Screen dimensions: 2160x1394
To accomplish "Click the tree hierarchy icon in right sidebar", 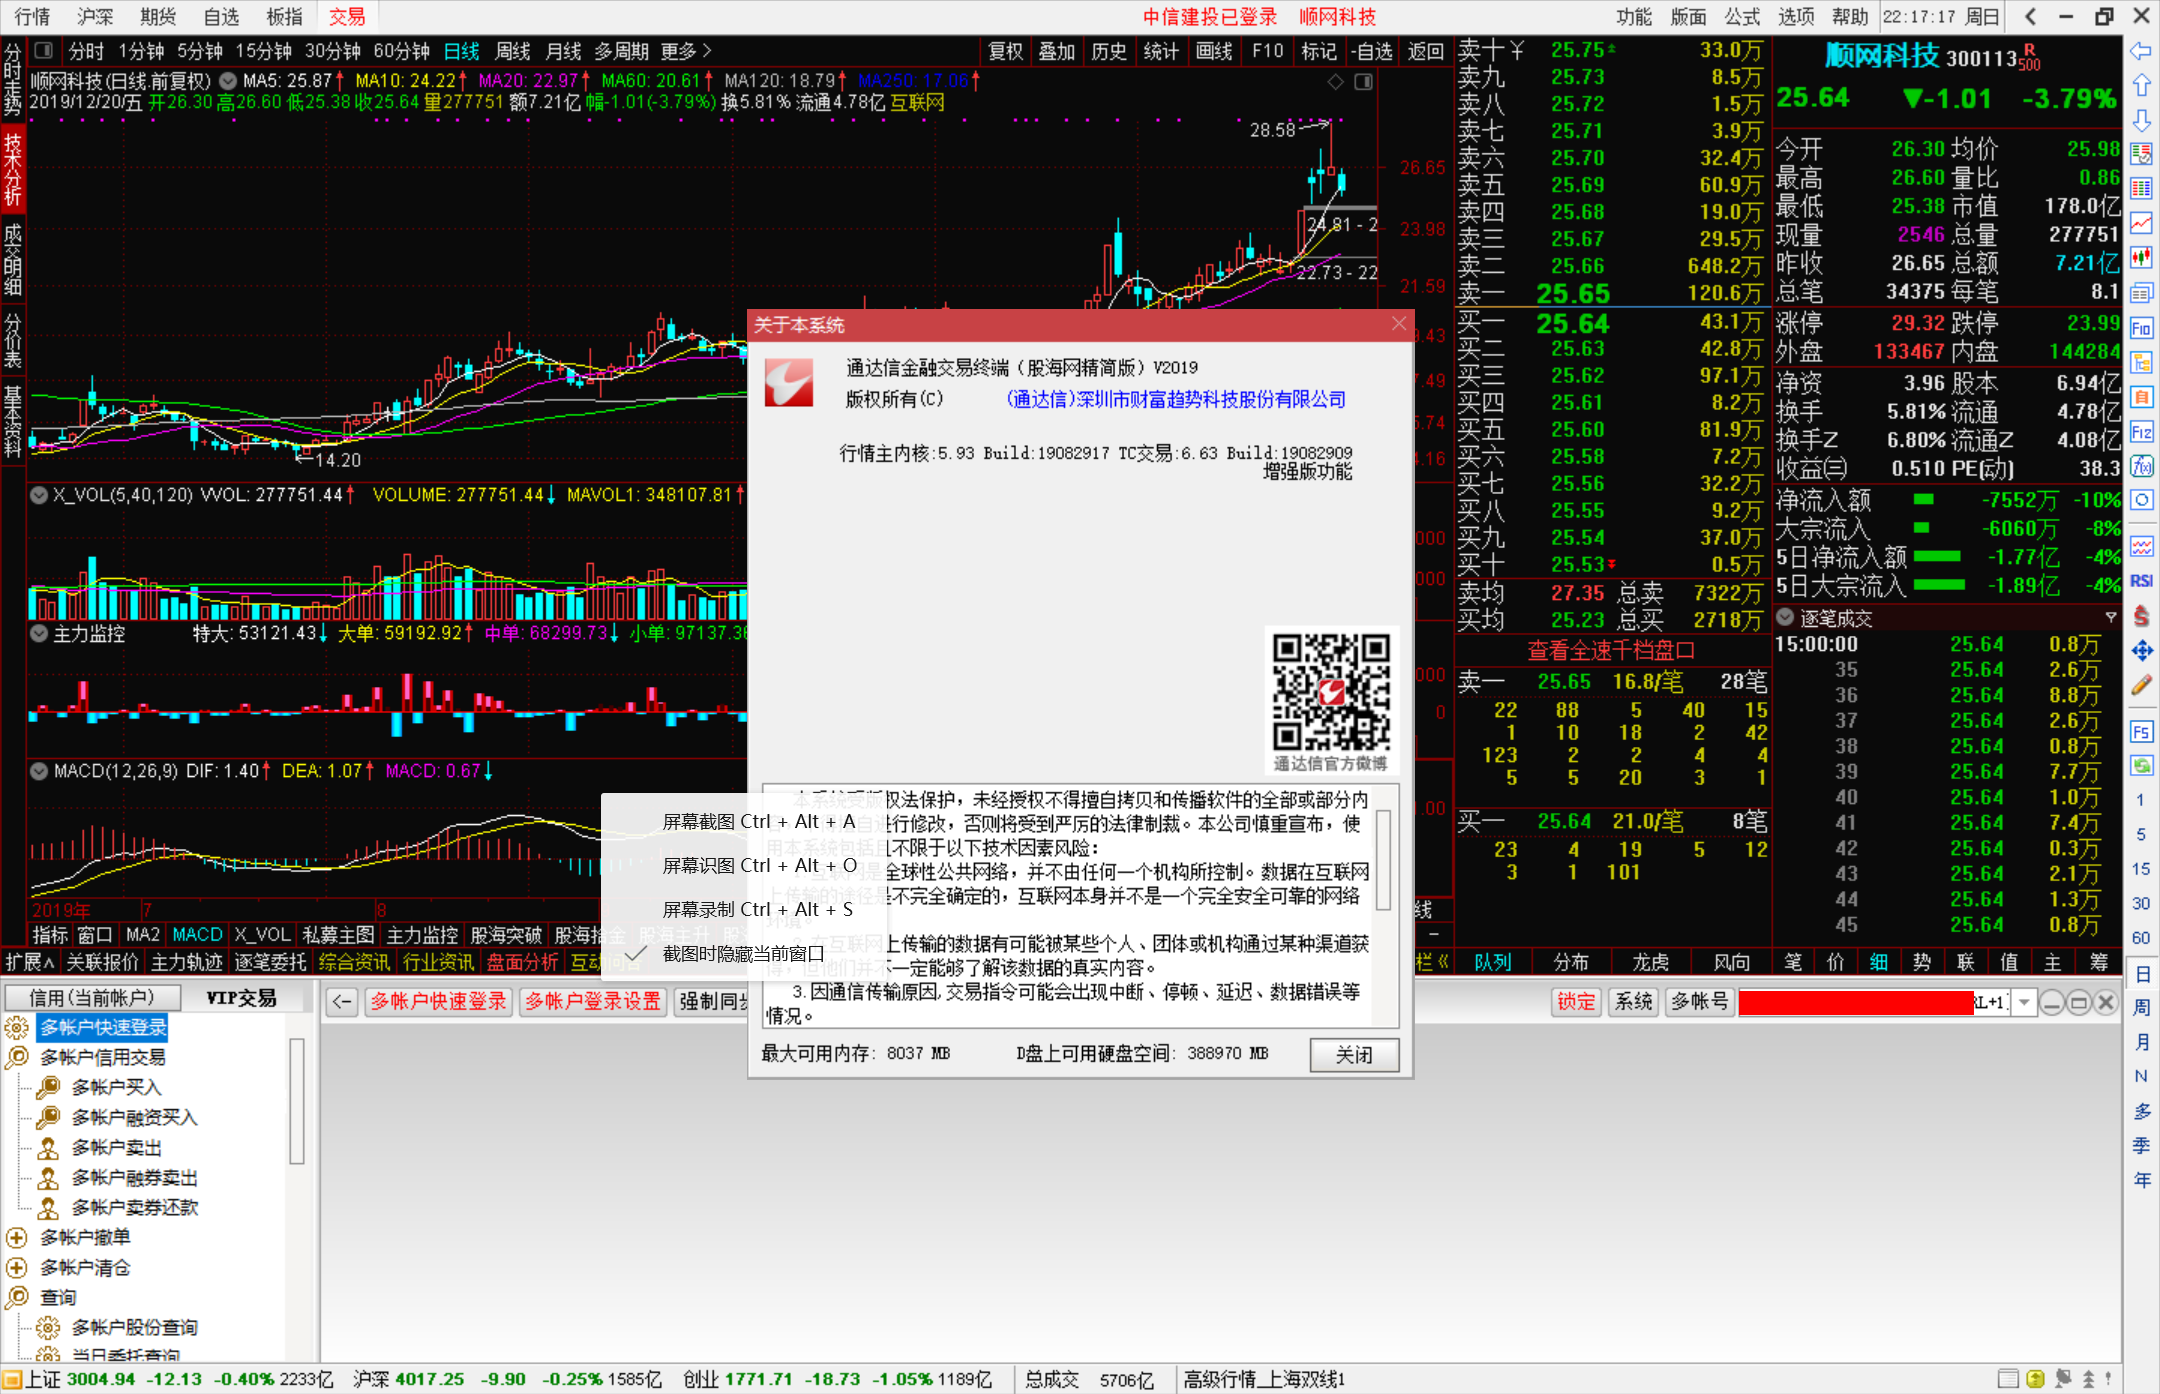I will (x=2141, y=362).
